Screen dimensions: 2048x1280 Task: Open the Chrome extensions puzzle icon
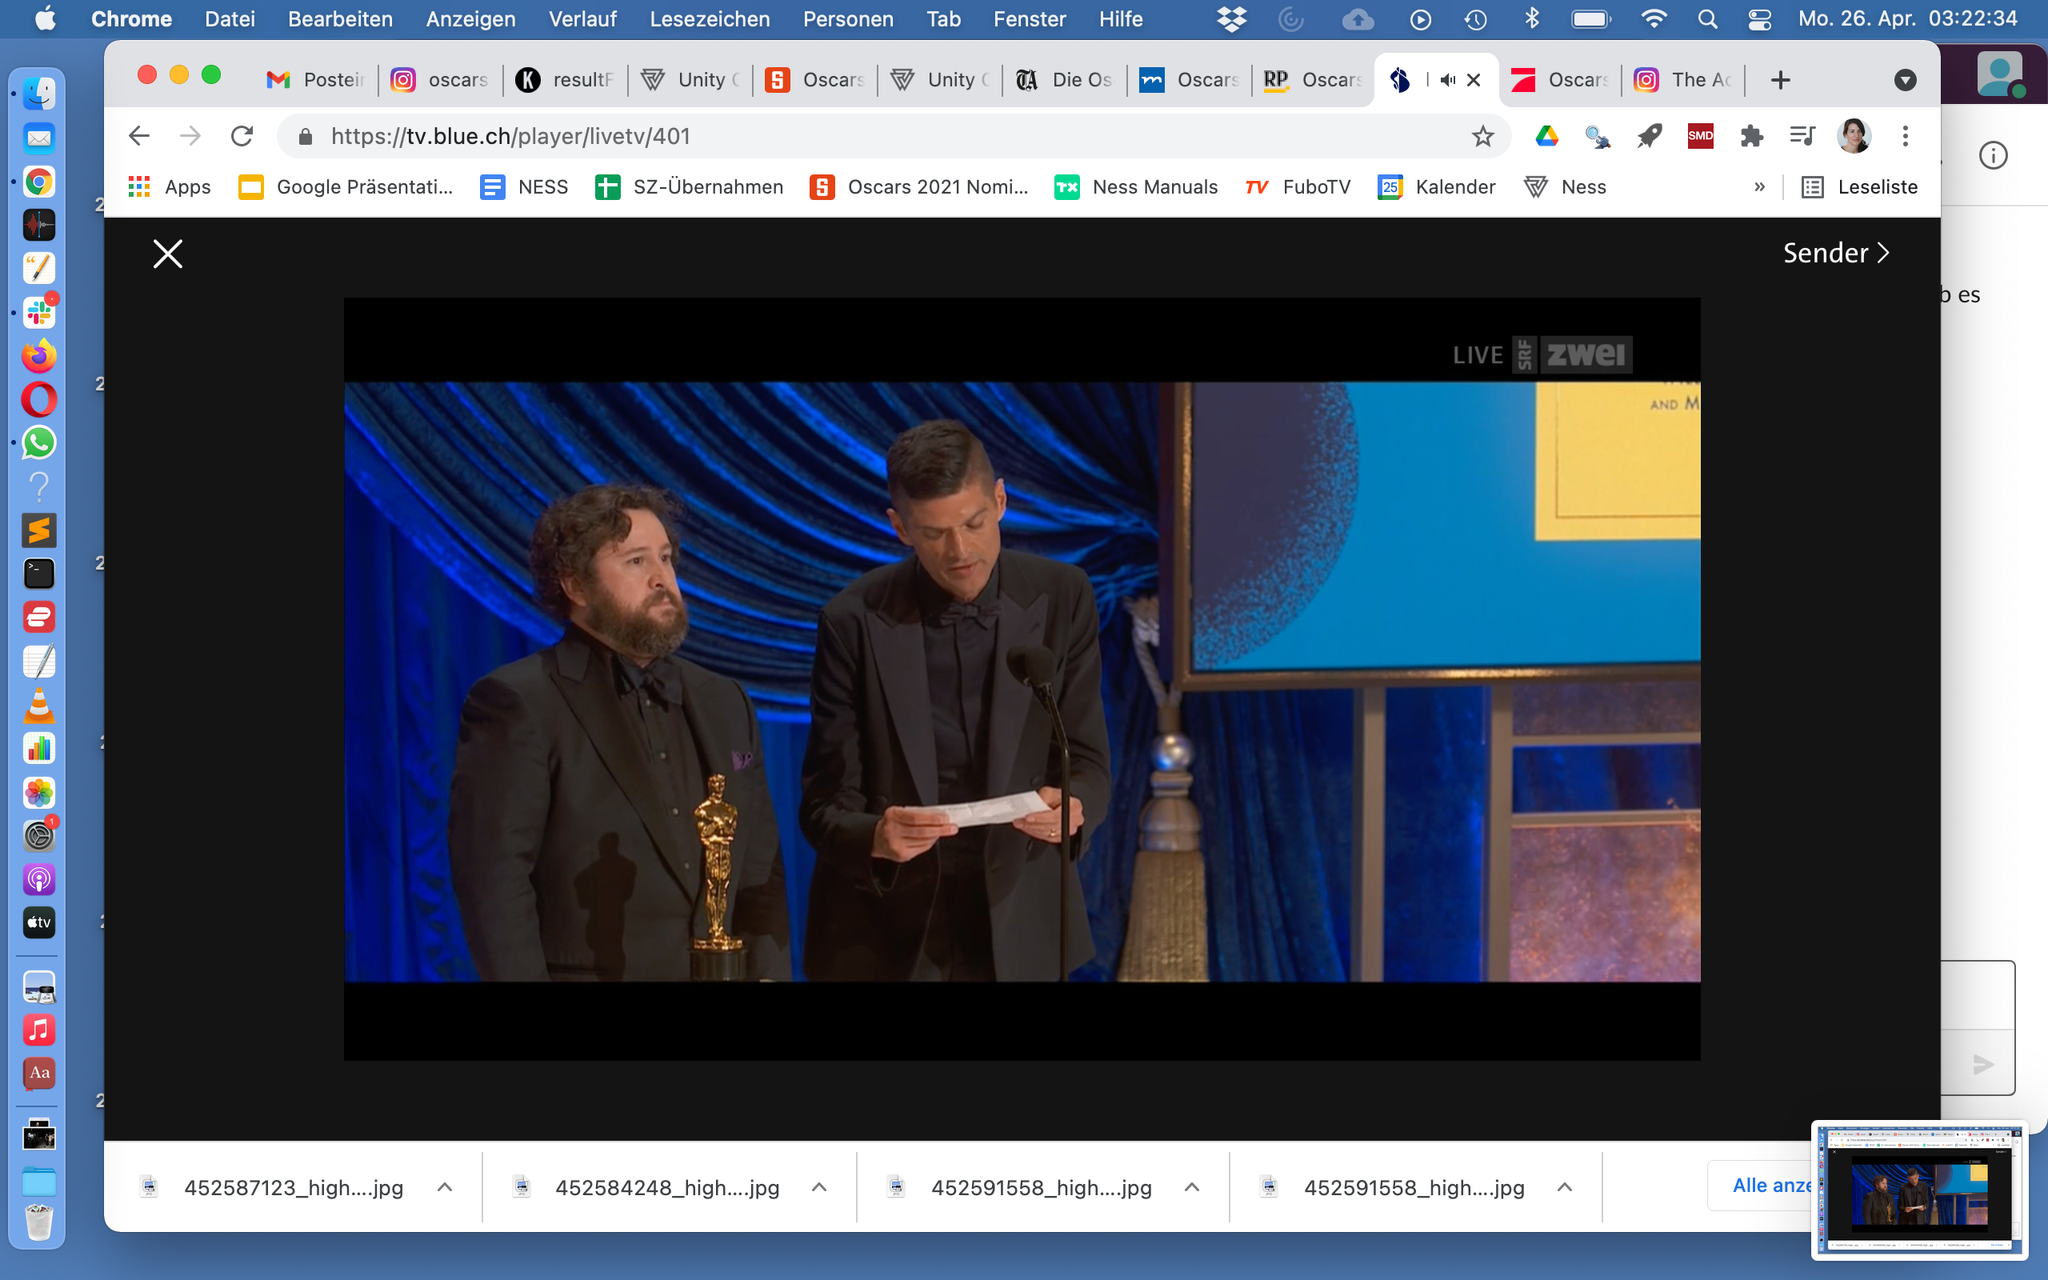pyautogui.click(x=1751, y=136)
